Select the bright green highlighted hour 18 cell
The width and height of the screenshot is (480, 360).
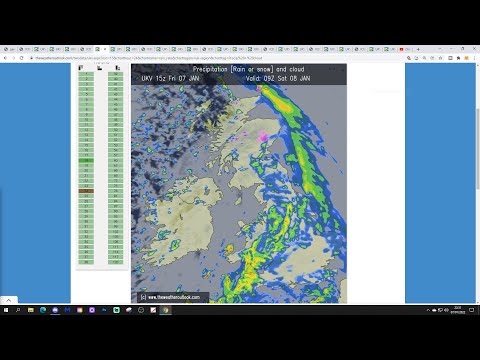(x=86, y=160)
